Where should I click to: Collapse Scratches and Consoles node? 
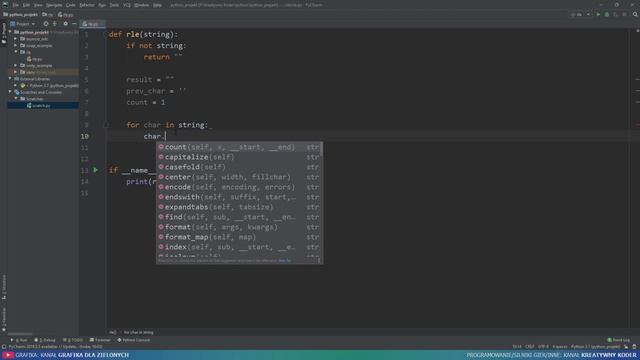[x=10, y=92]
